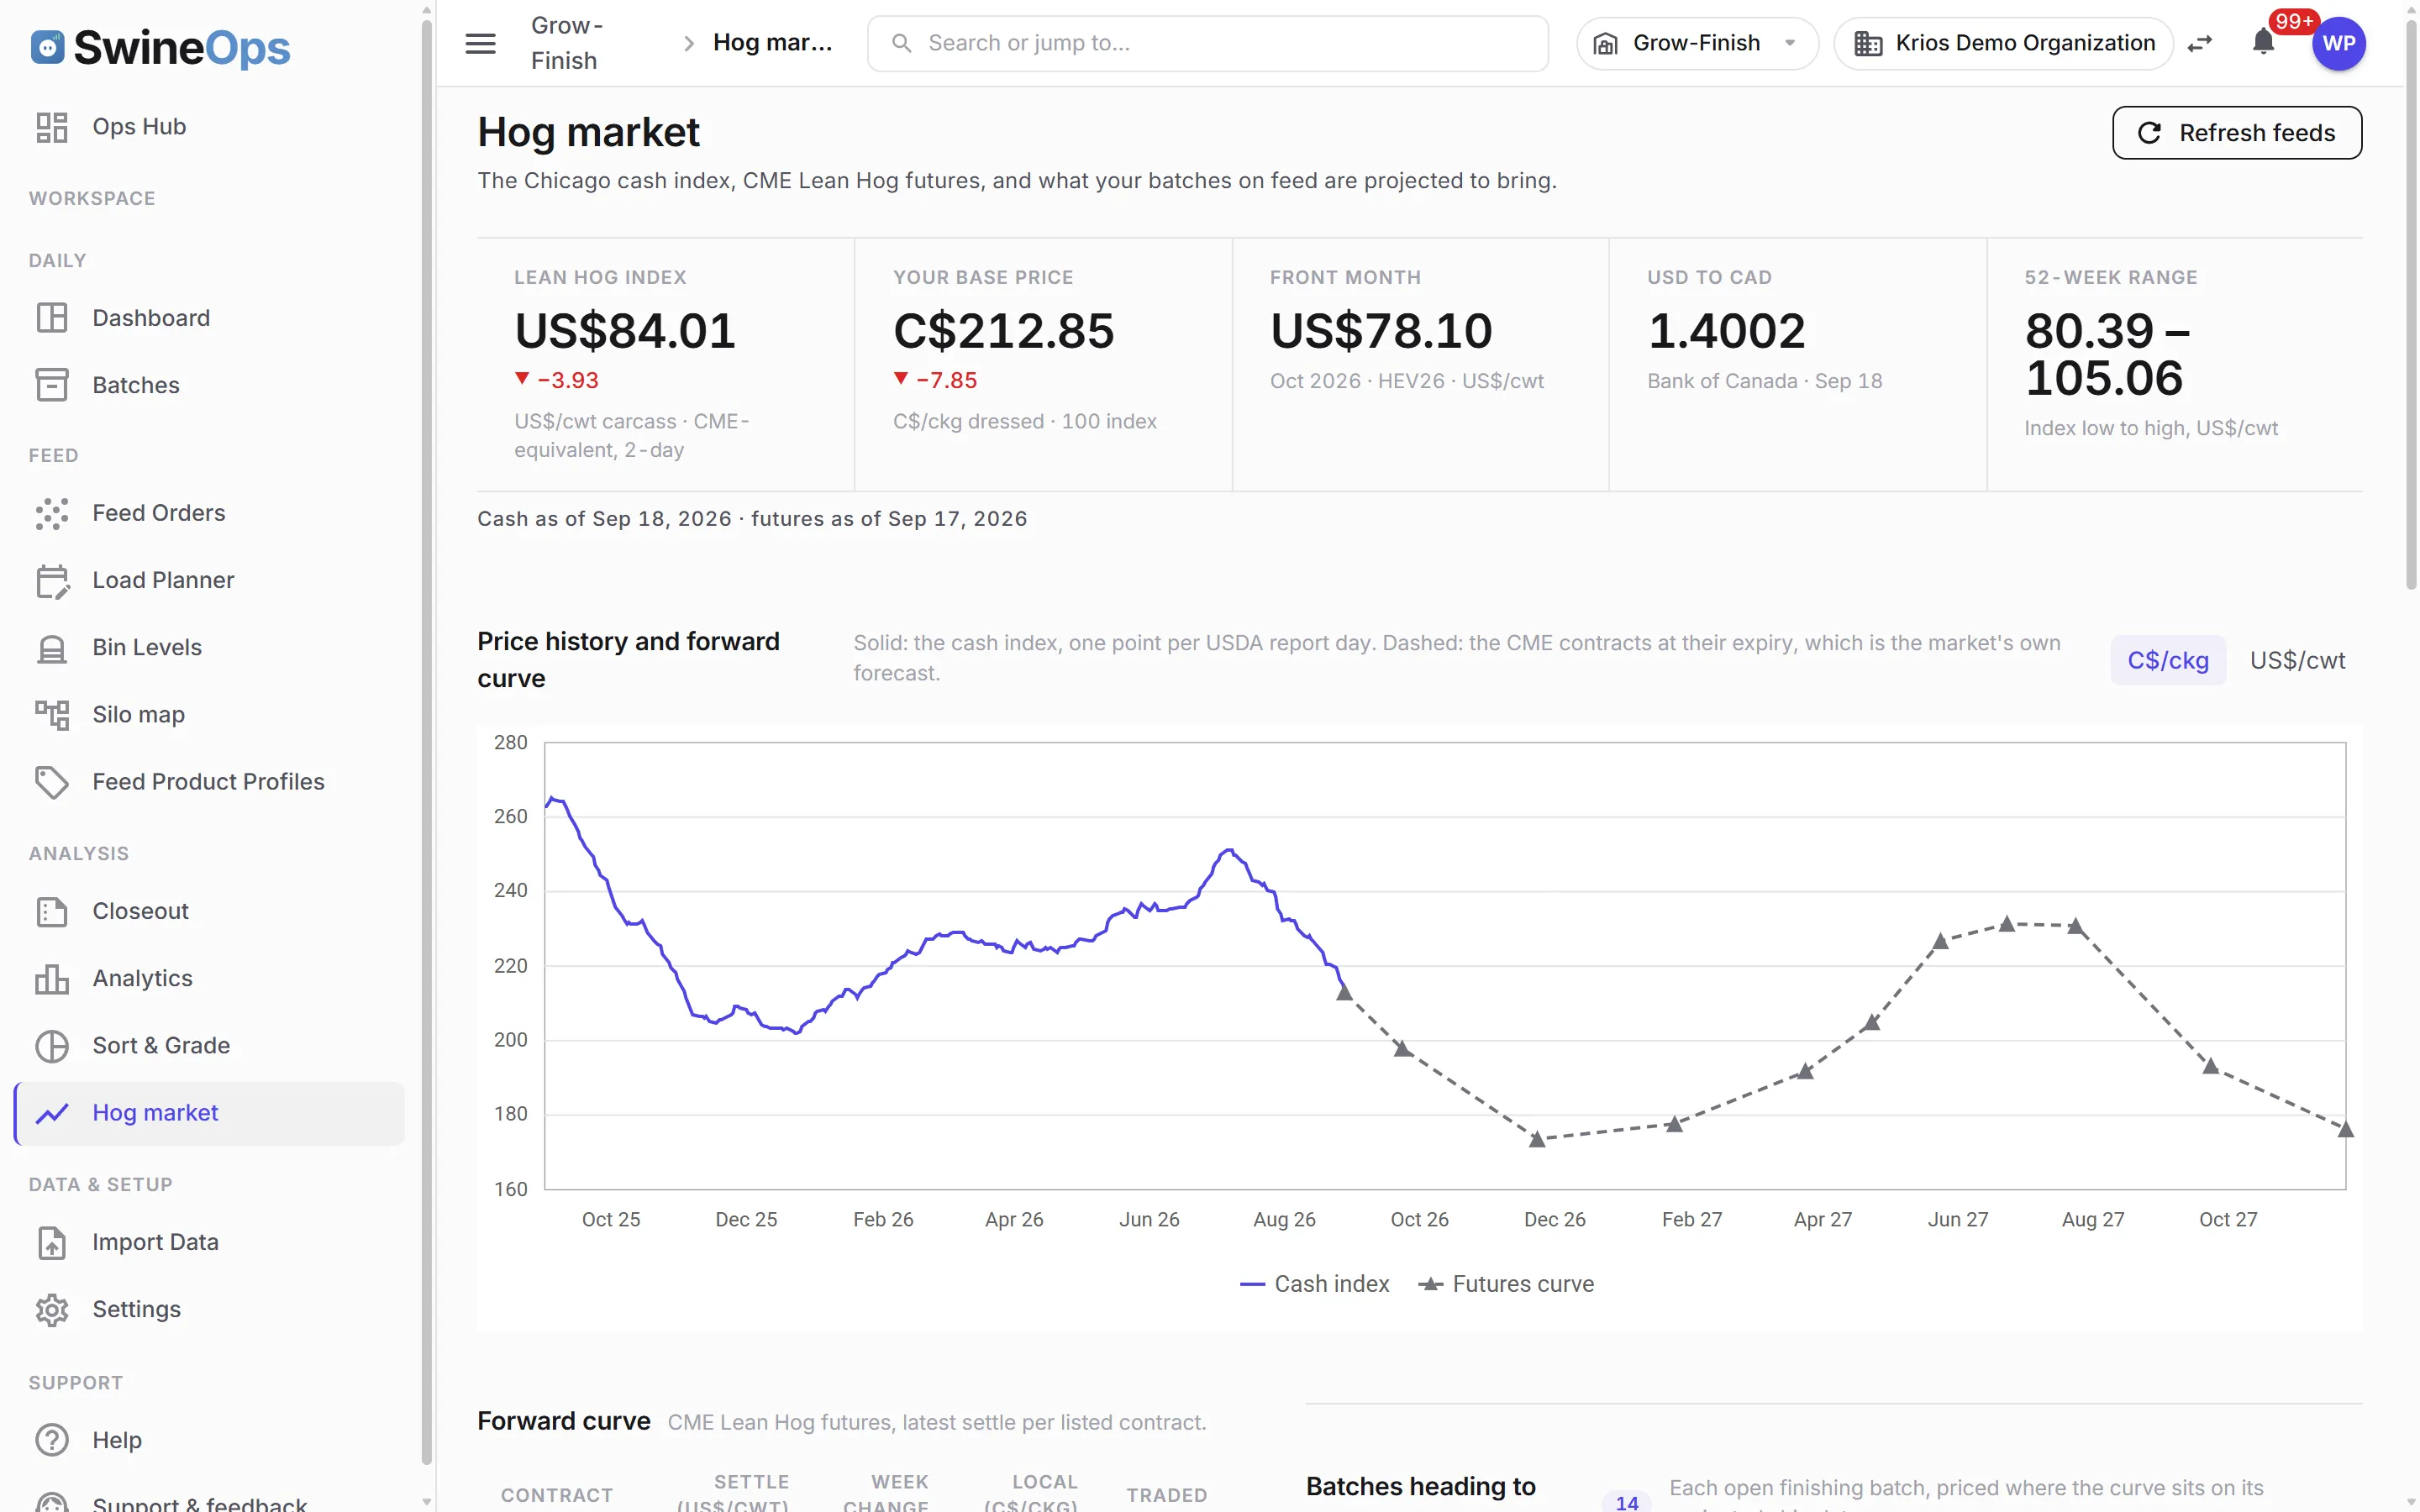Click the Search or jump to field
Viewport: 2420px width, 1512px height.
pyautogui.click(x=1208, y=43)
